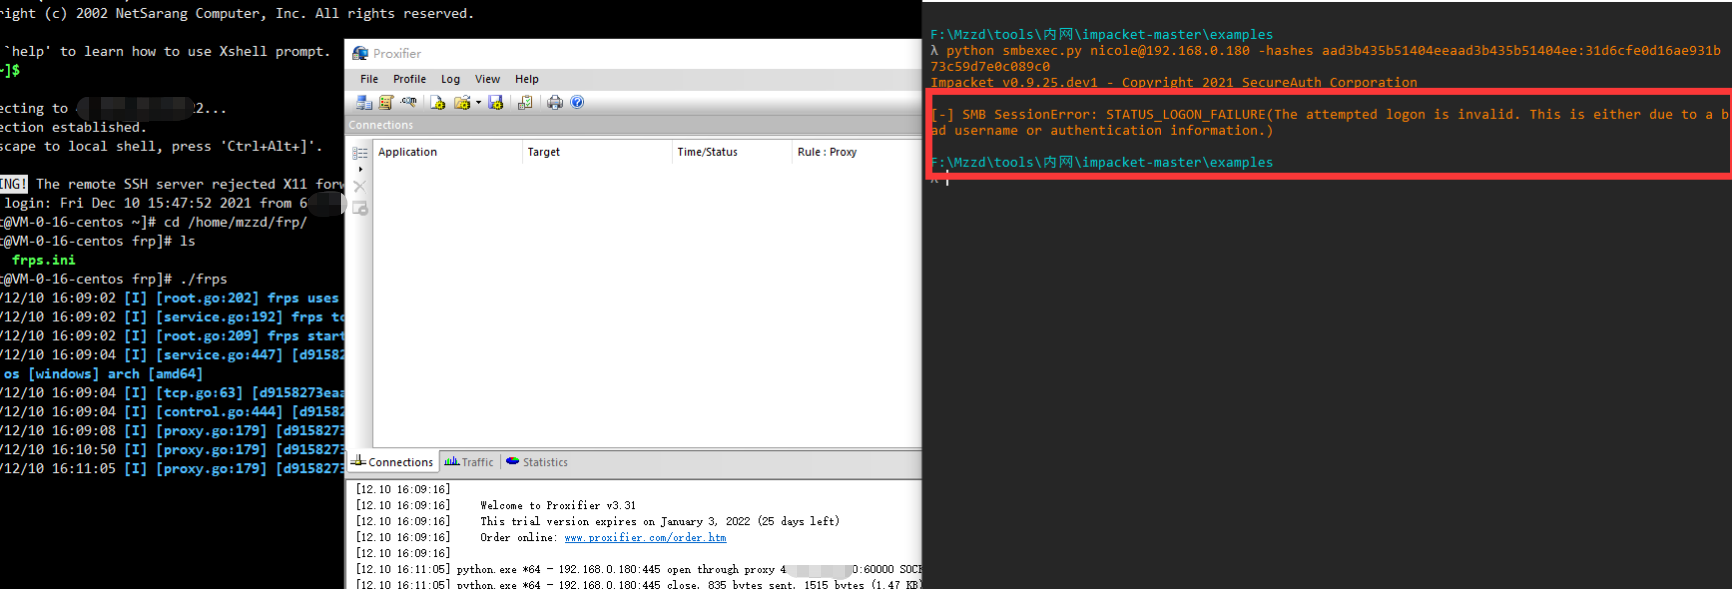Toggle the connections list view icon
1732x589 pixels.
coord(360,153)
